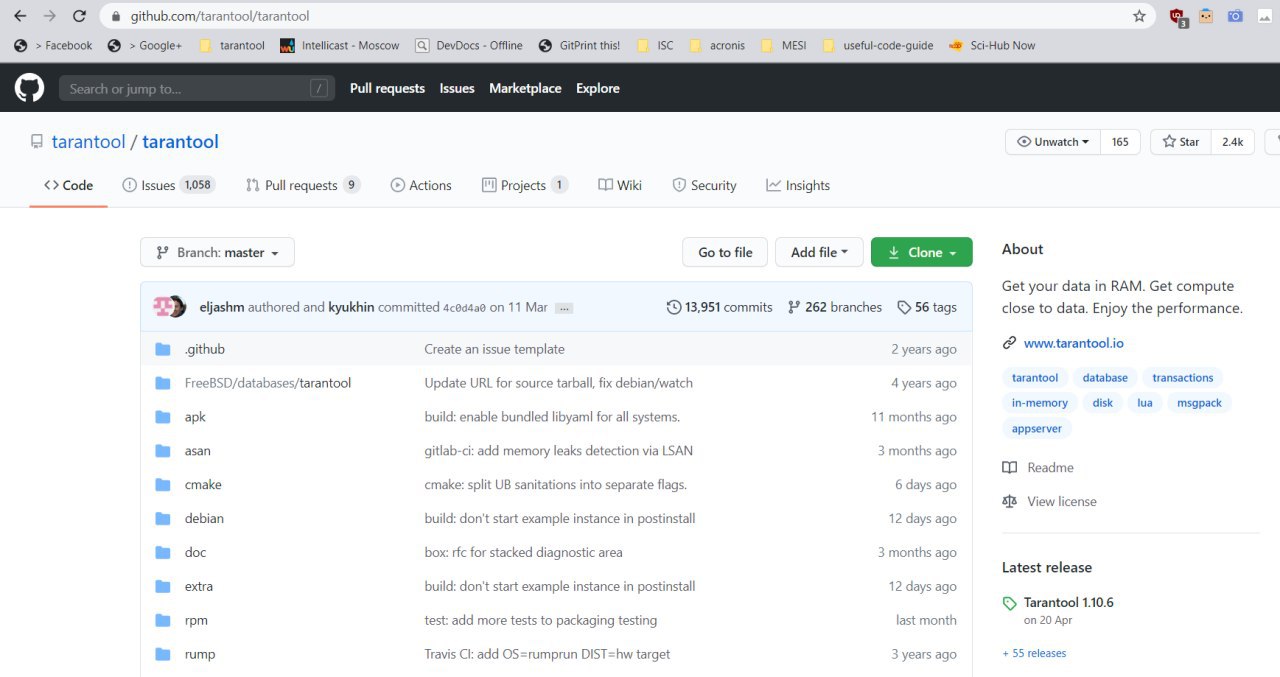Click the book icon next to Readme
This screenshot has width=1280, height=677.
click(x=1009, y=468)
